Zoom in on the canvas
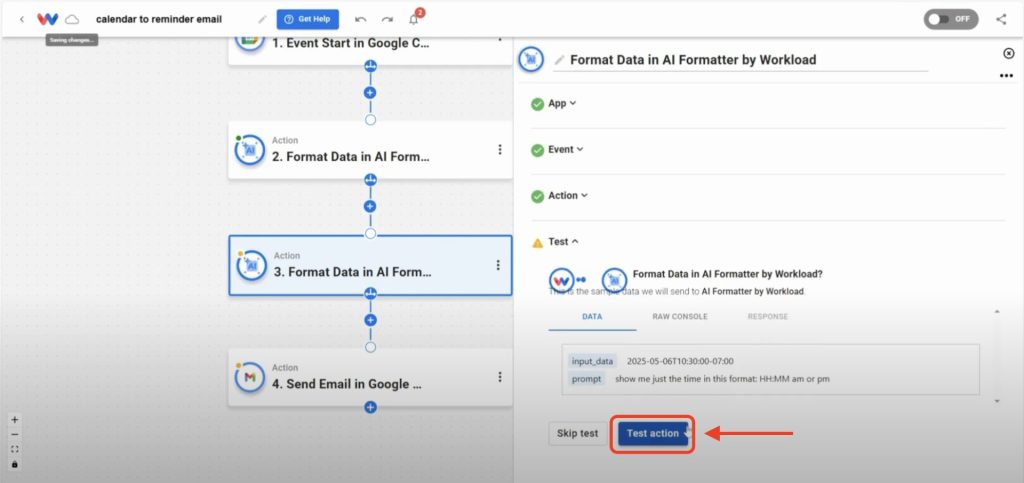The image size is (1024, 483). pos(15,420)
